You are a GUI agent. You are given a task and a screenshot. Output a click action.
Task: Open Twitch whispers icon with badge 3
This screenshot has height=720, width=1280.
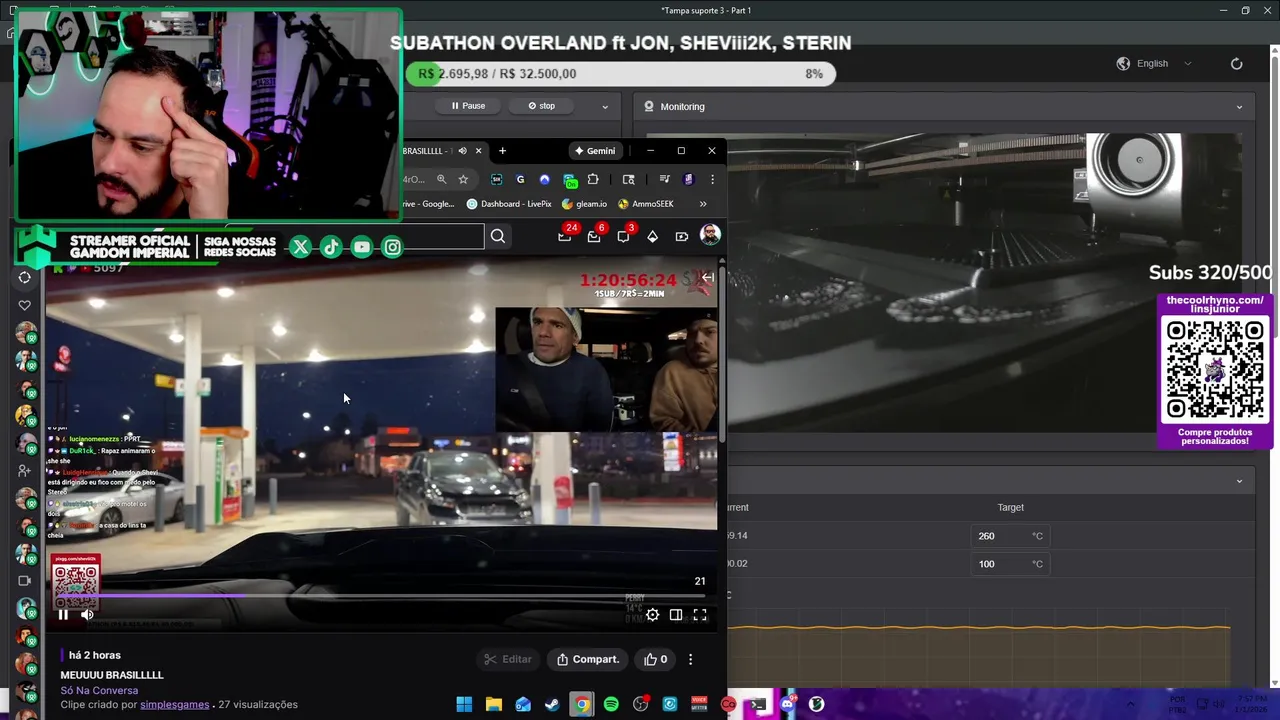pyautogui.click(x=623, y=236)
